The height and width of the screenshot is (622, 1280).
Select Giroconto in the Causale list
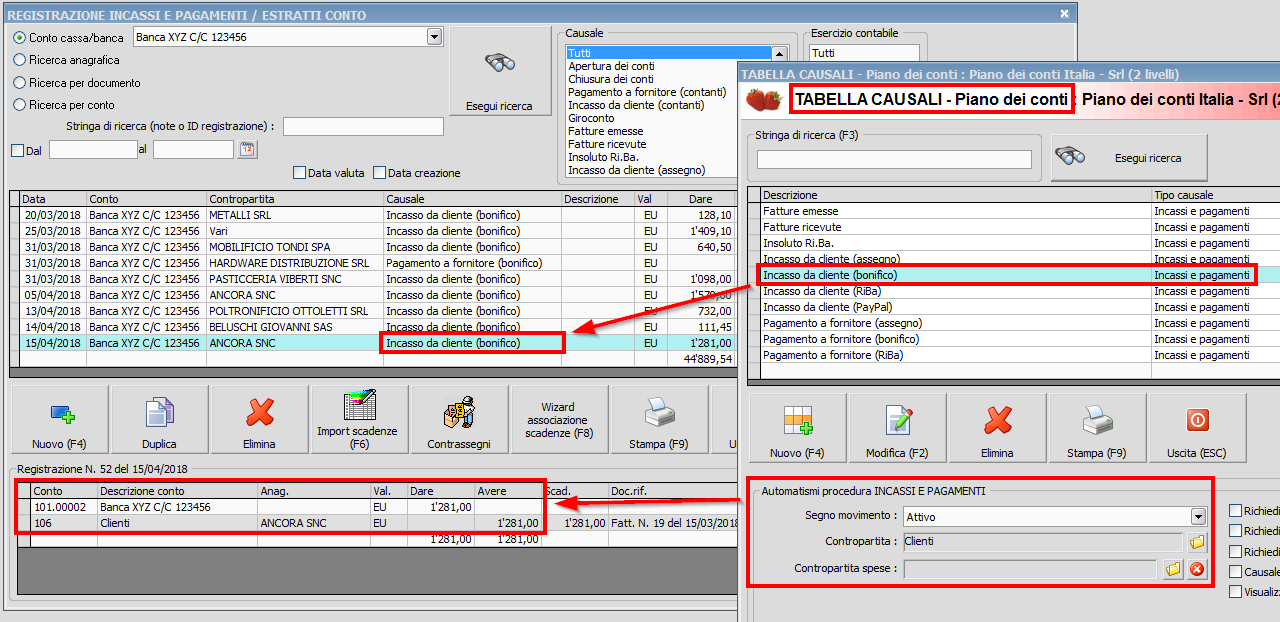[591, 118]
